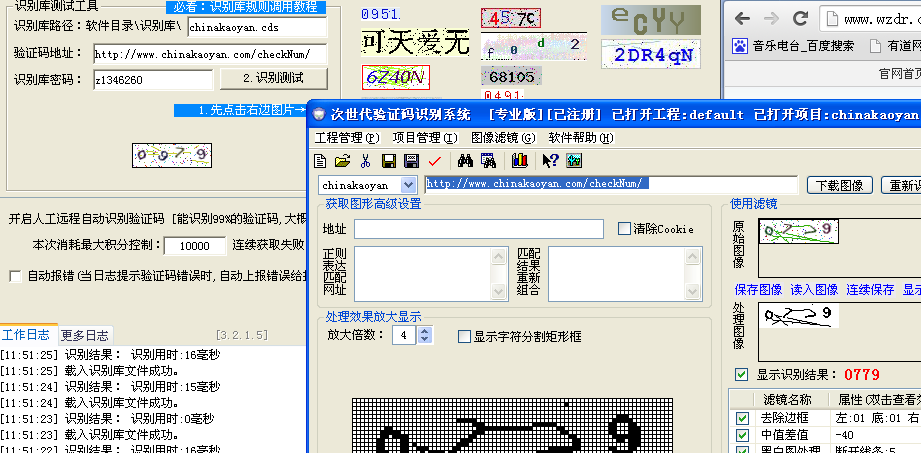This screenshot has width=921, height=453.
Task: Click the open folder toolbar icon
Action: pos(342,160)
